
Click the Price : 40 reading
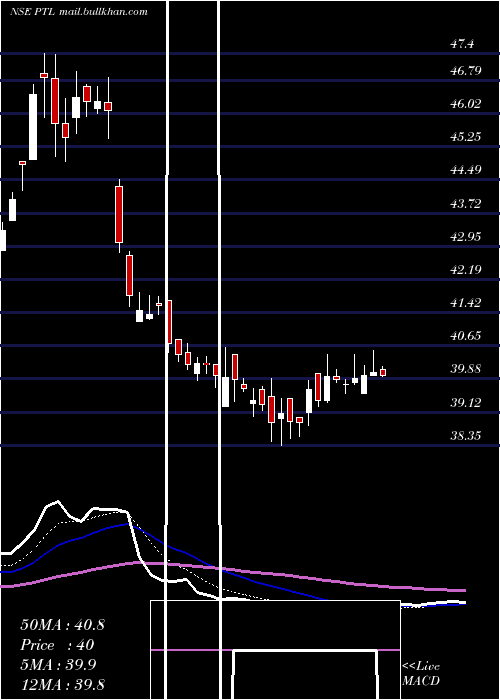[57, 645]
